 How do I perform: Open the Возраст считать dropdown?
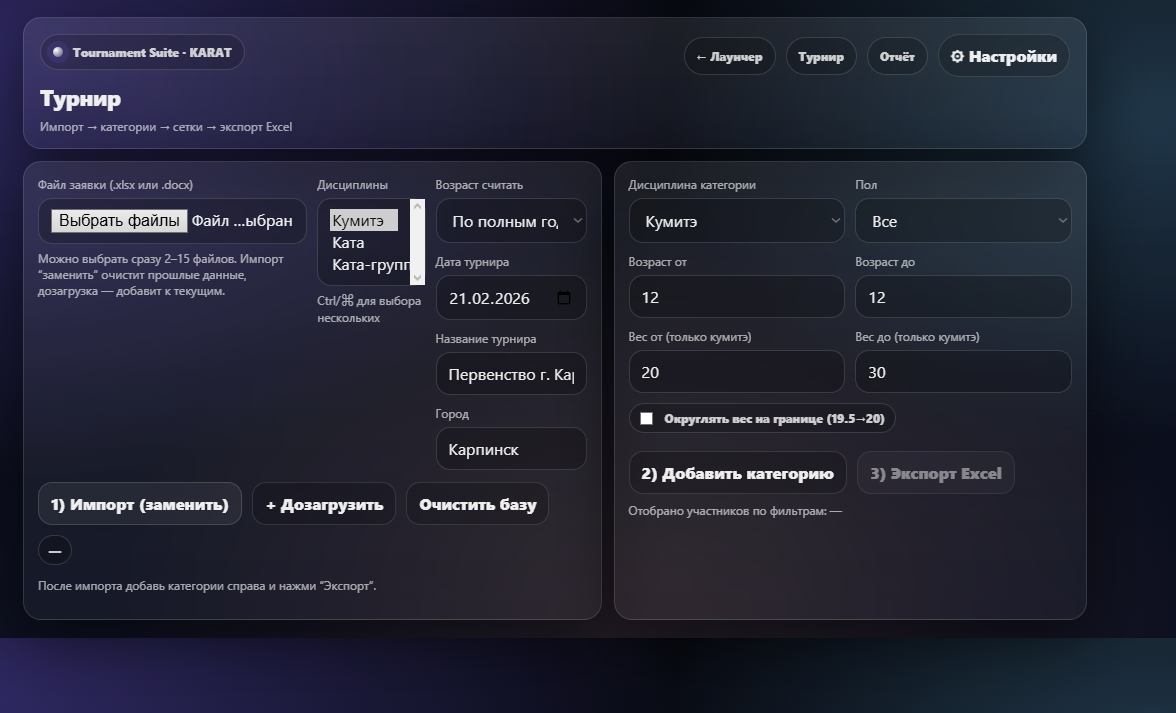point(511,221)
